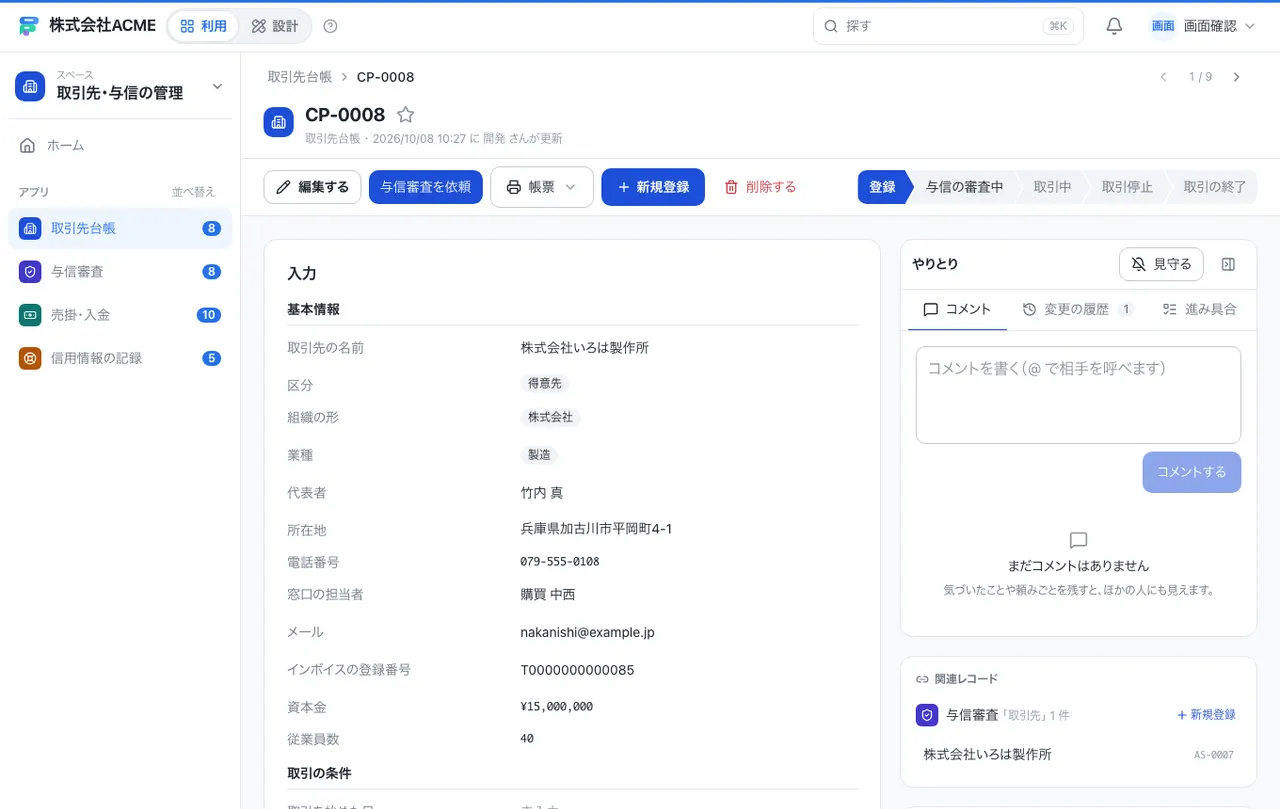Expand the スペース workspace selector

120,87
